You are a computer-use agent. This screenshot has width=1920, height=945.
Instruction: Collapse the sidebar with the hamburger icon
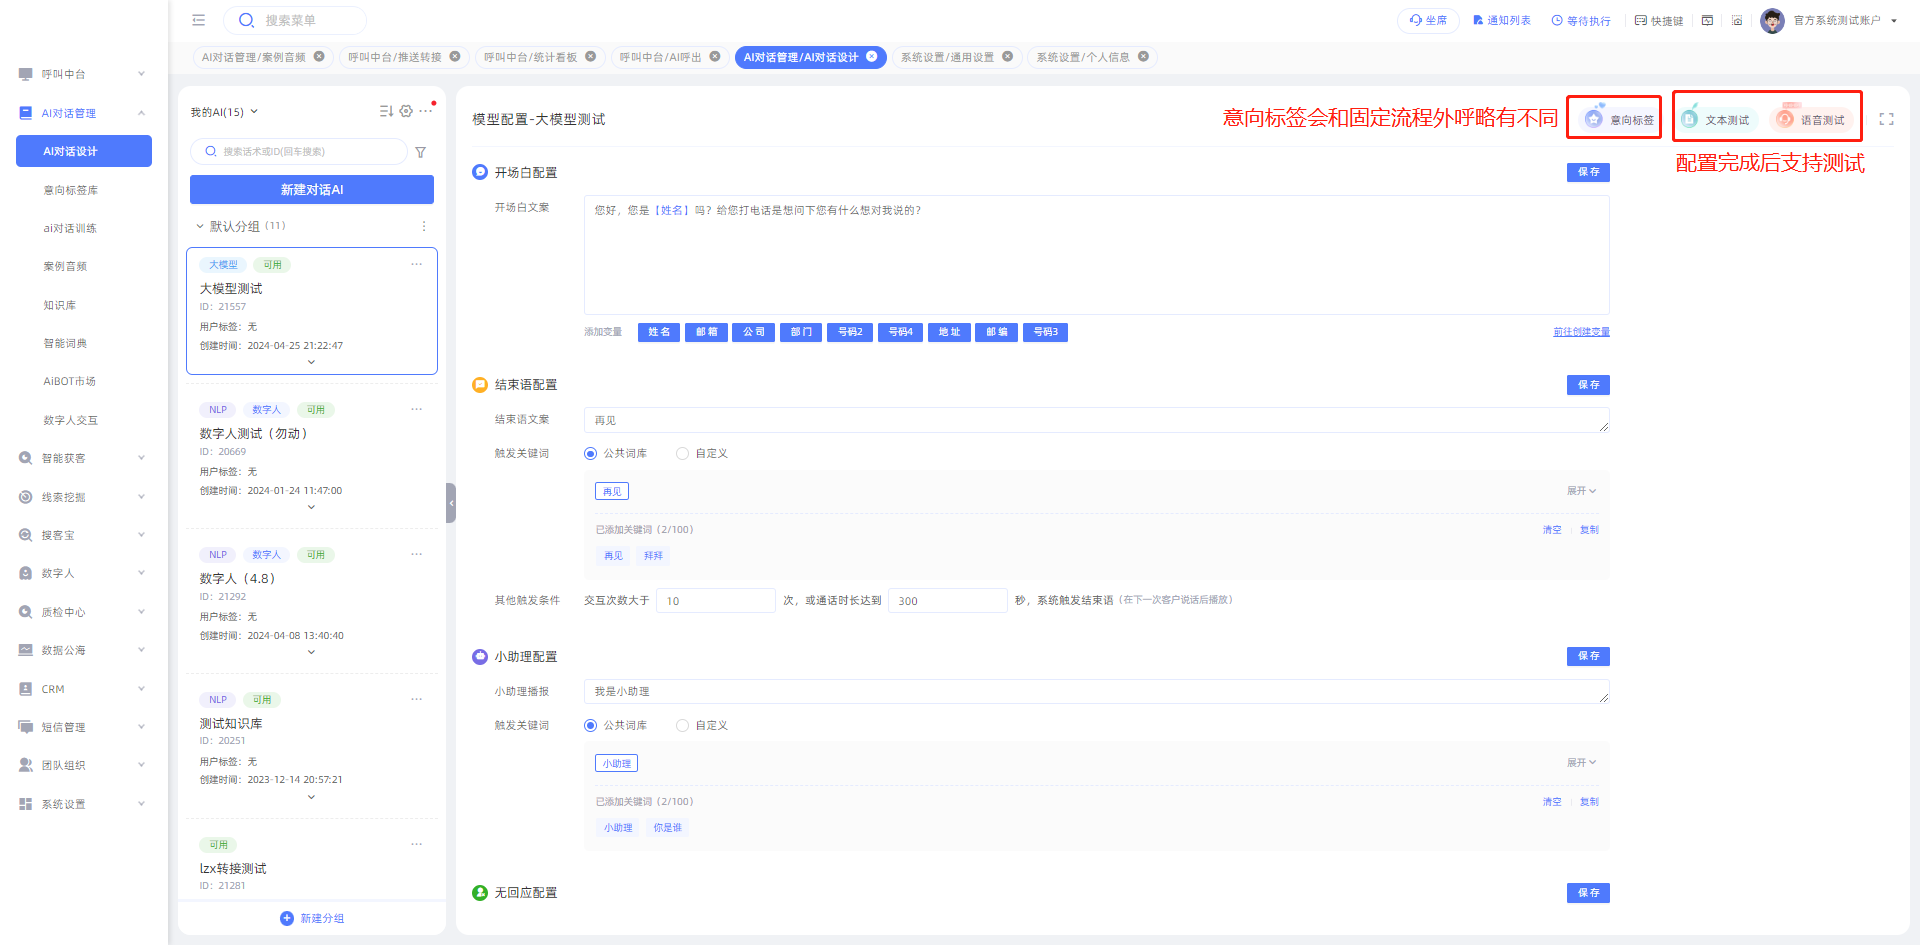coord(199,20)
